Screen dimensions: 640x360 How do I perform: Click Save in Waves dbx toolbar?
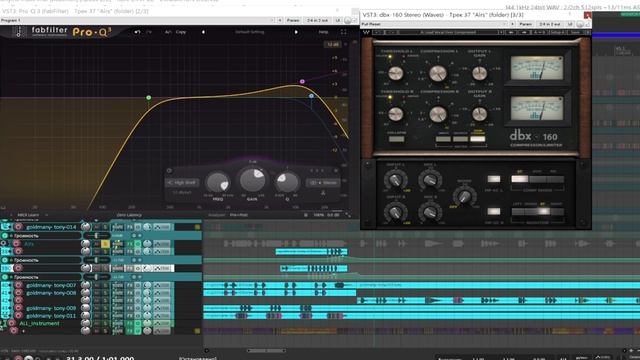pyautogui.click(x=575, y=32)
